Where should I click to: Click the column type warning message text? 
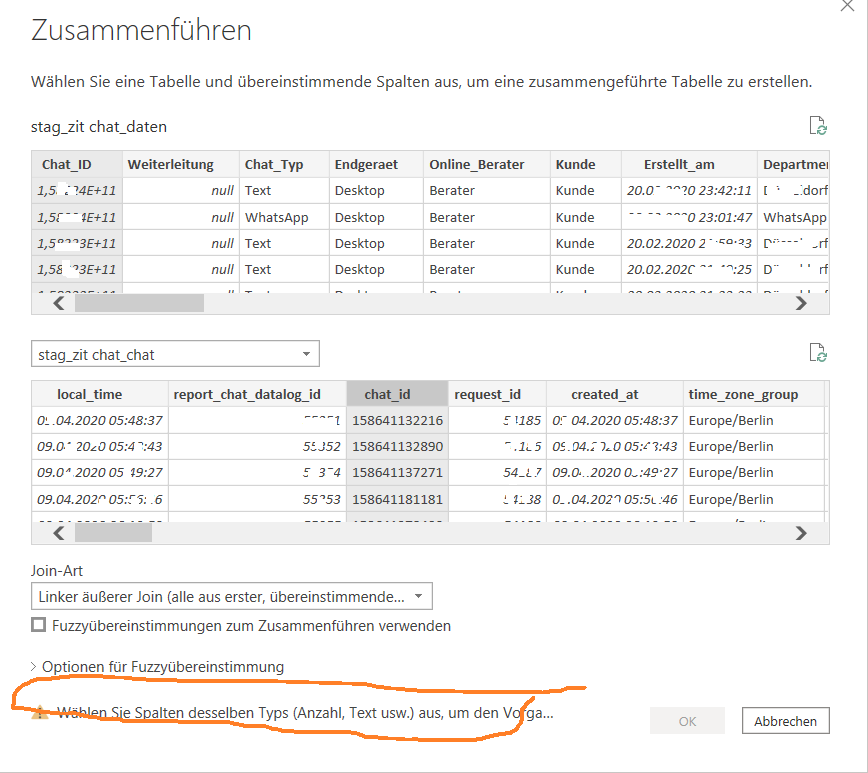[x=305, y=713]
